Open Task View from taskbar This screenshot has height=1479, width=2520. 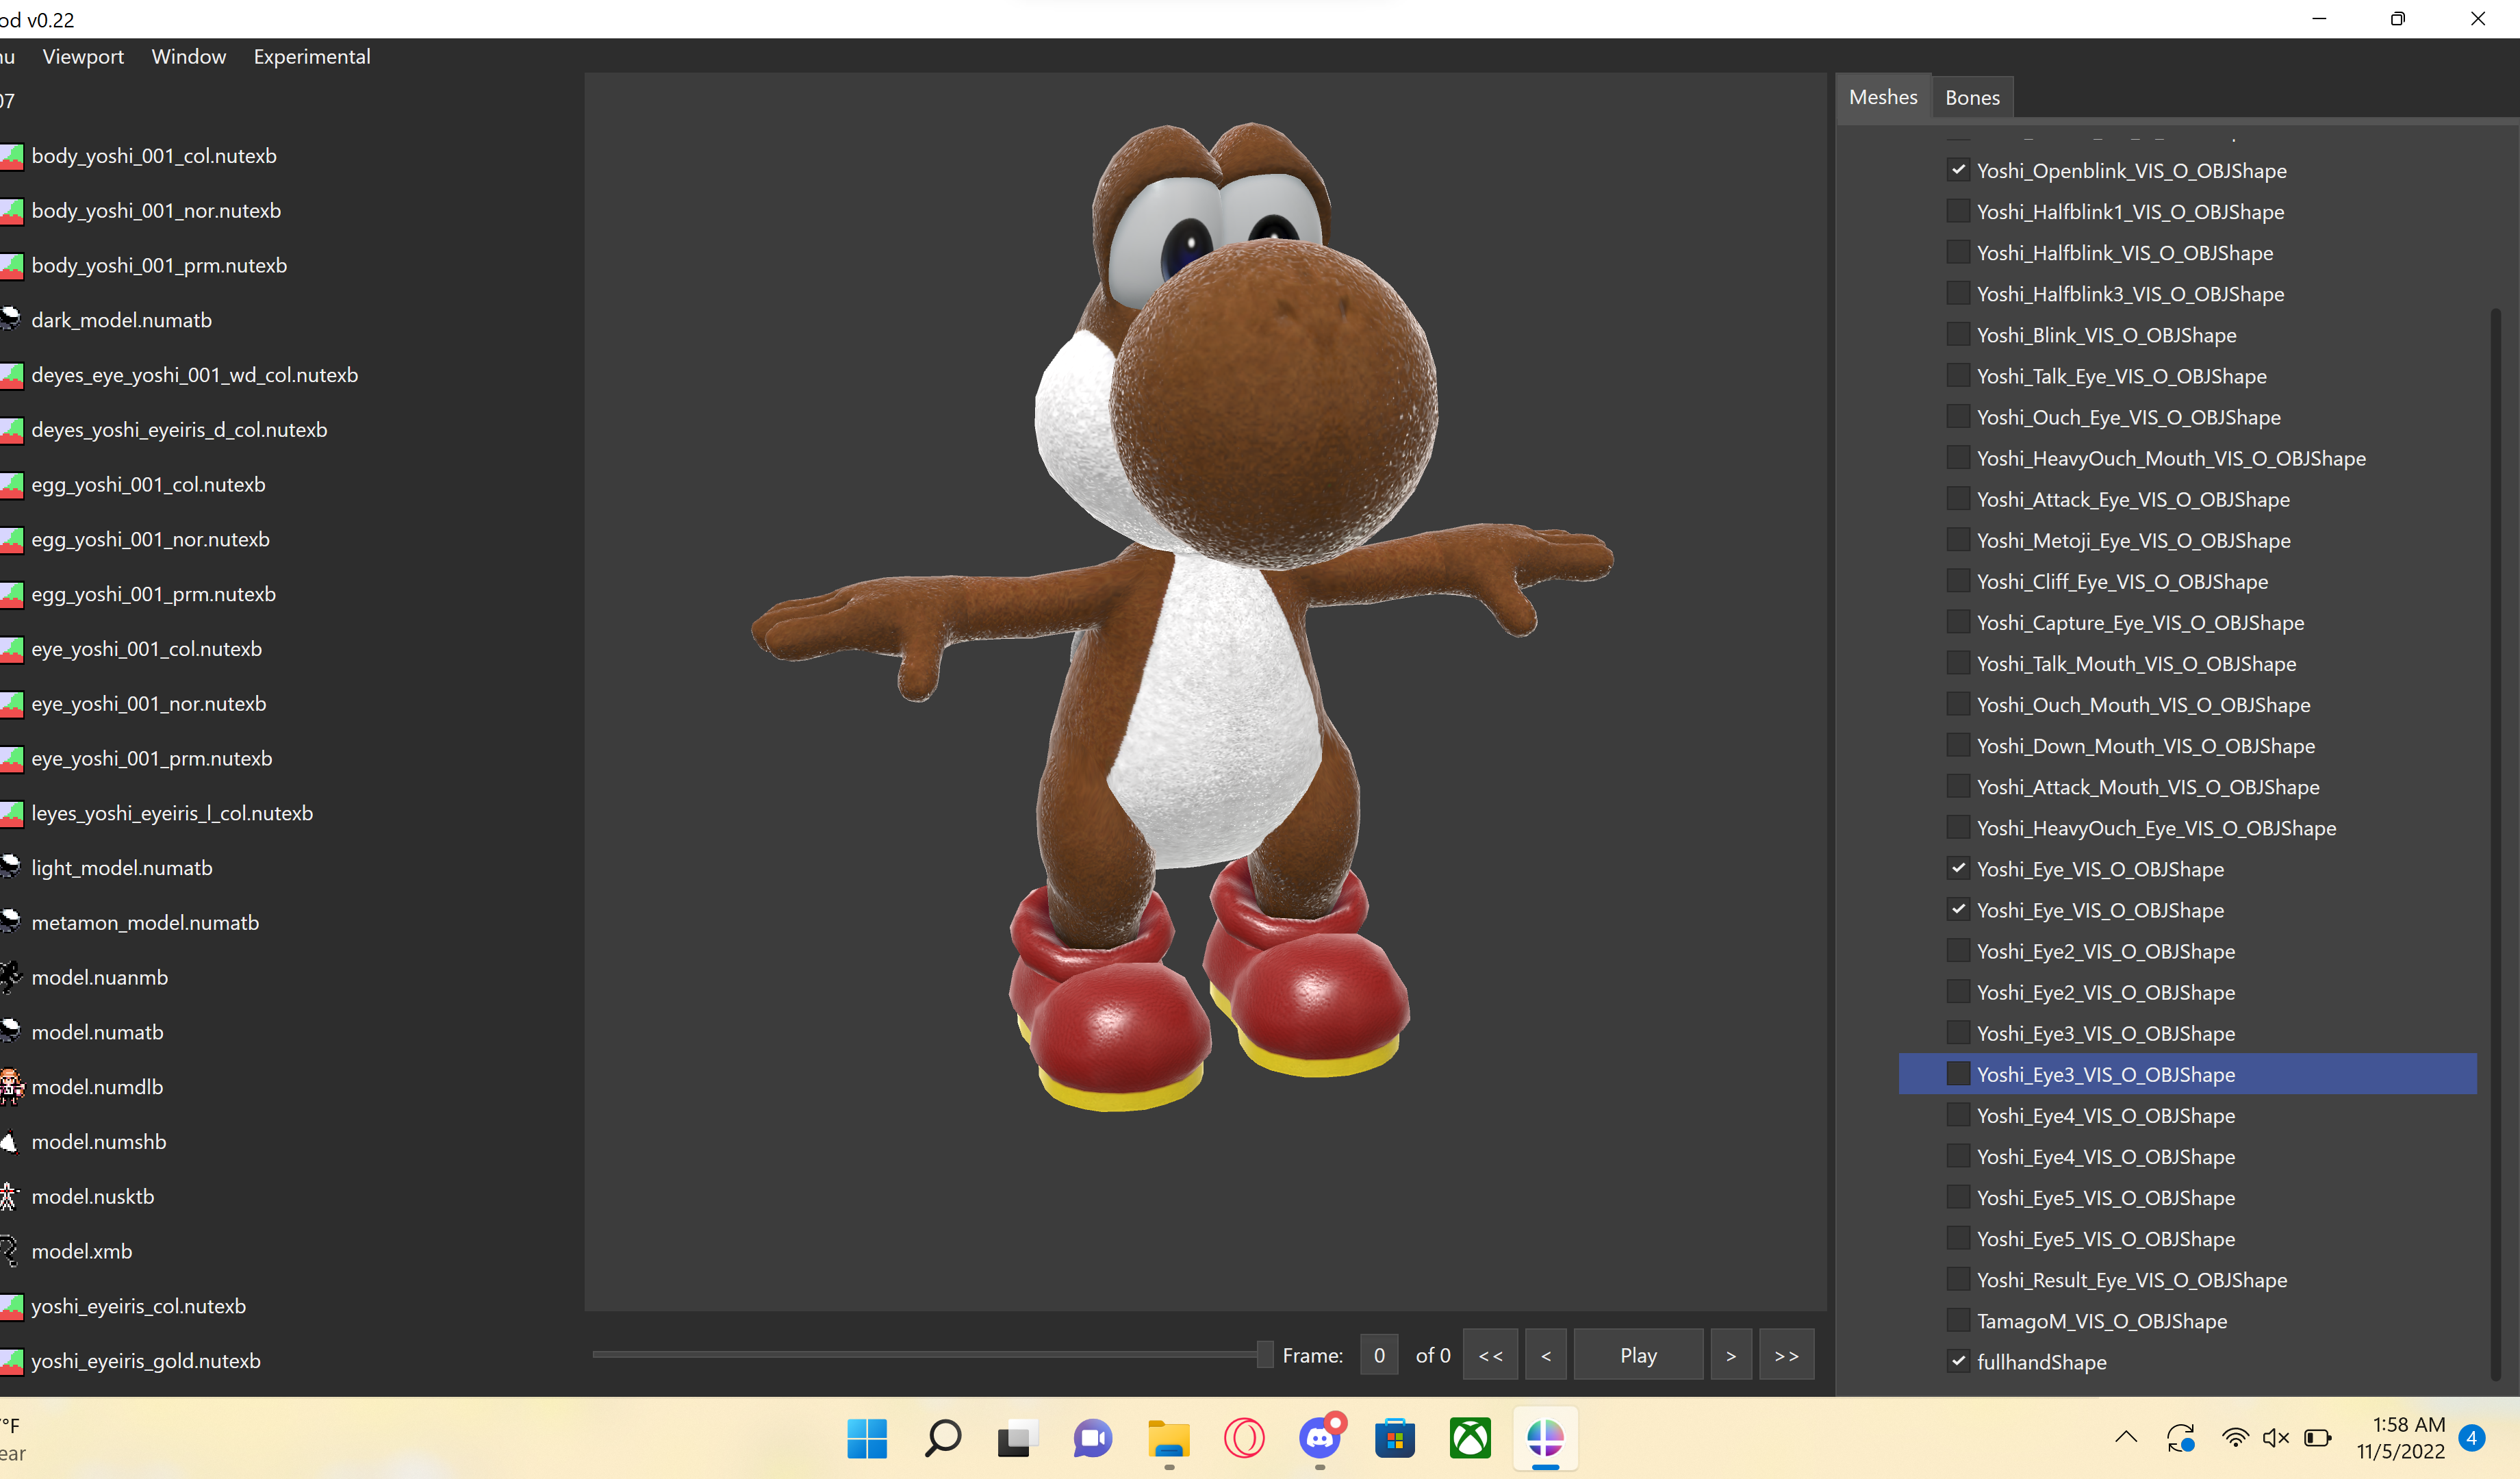click(x=1017, y=1439)
